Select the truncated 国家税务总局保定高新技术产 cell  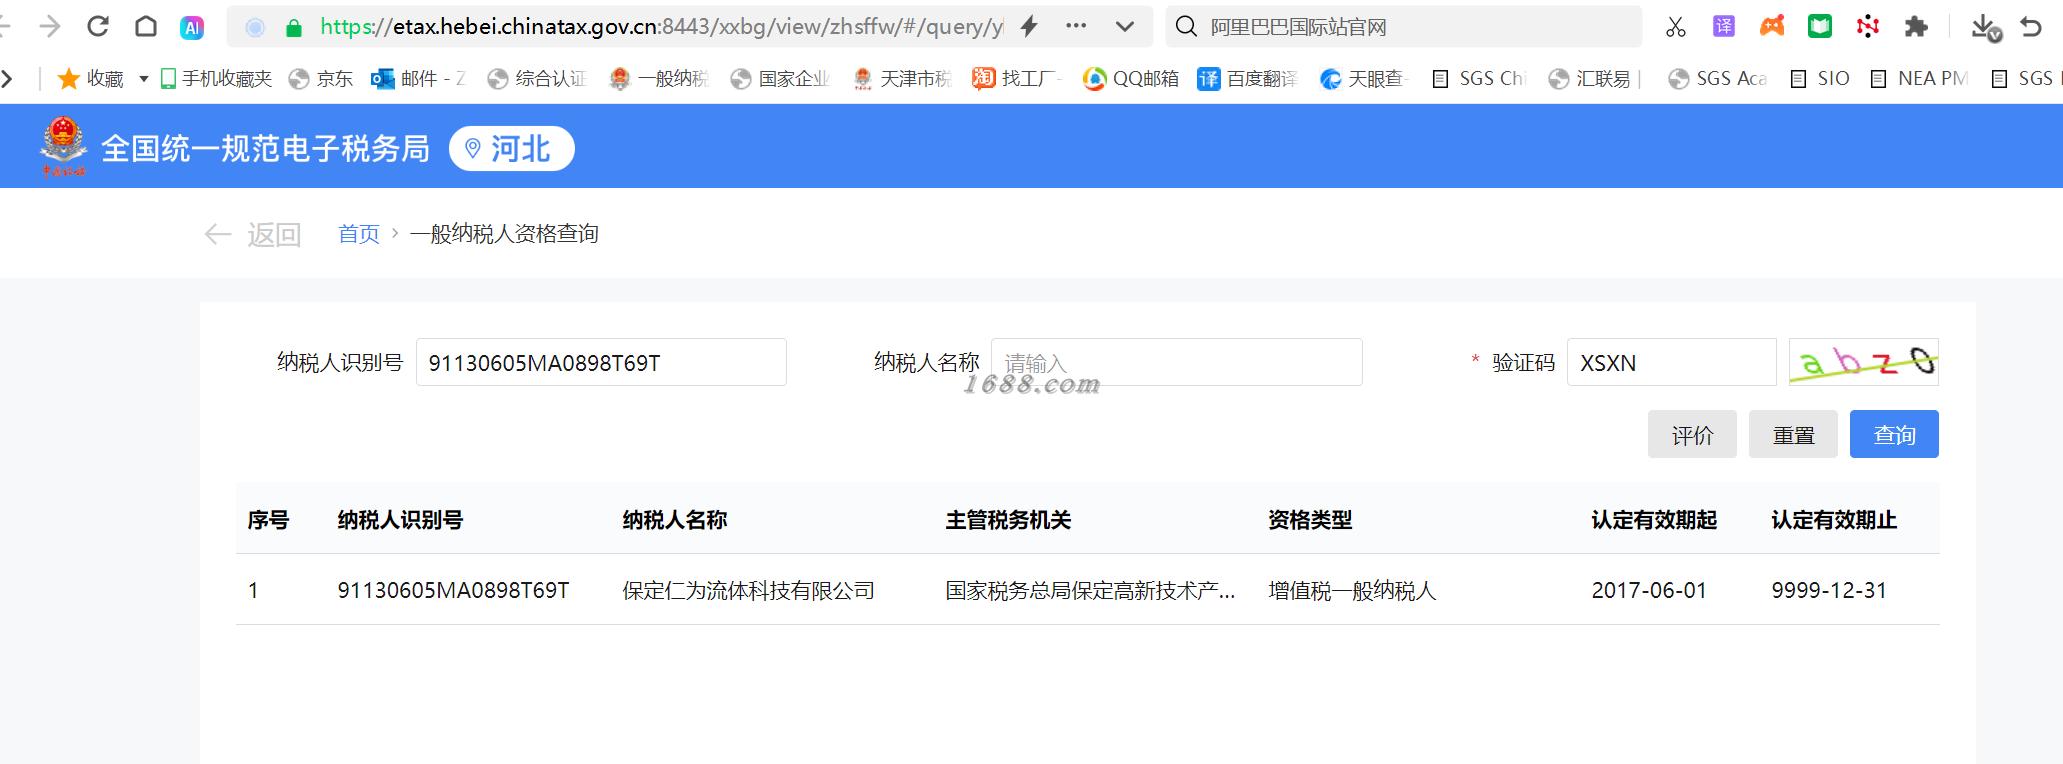pos(1090,591)
